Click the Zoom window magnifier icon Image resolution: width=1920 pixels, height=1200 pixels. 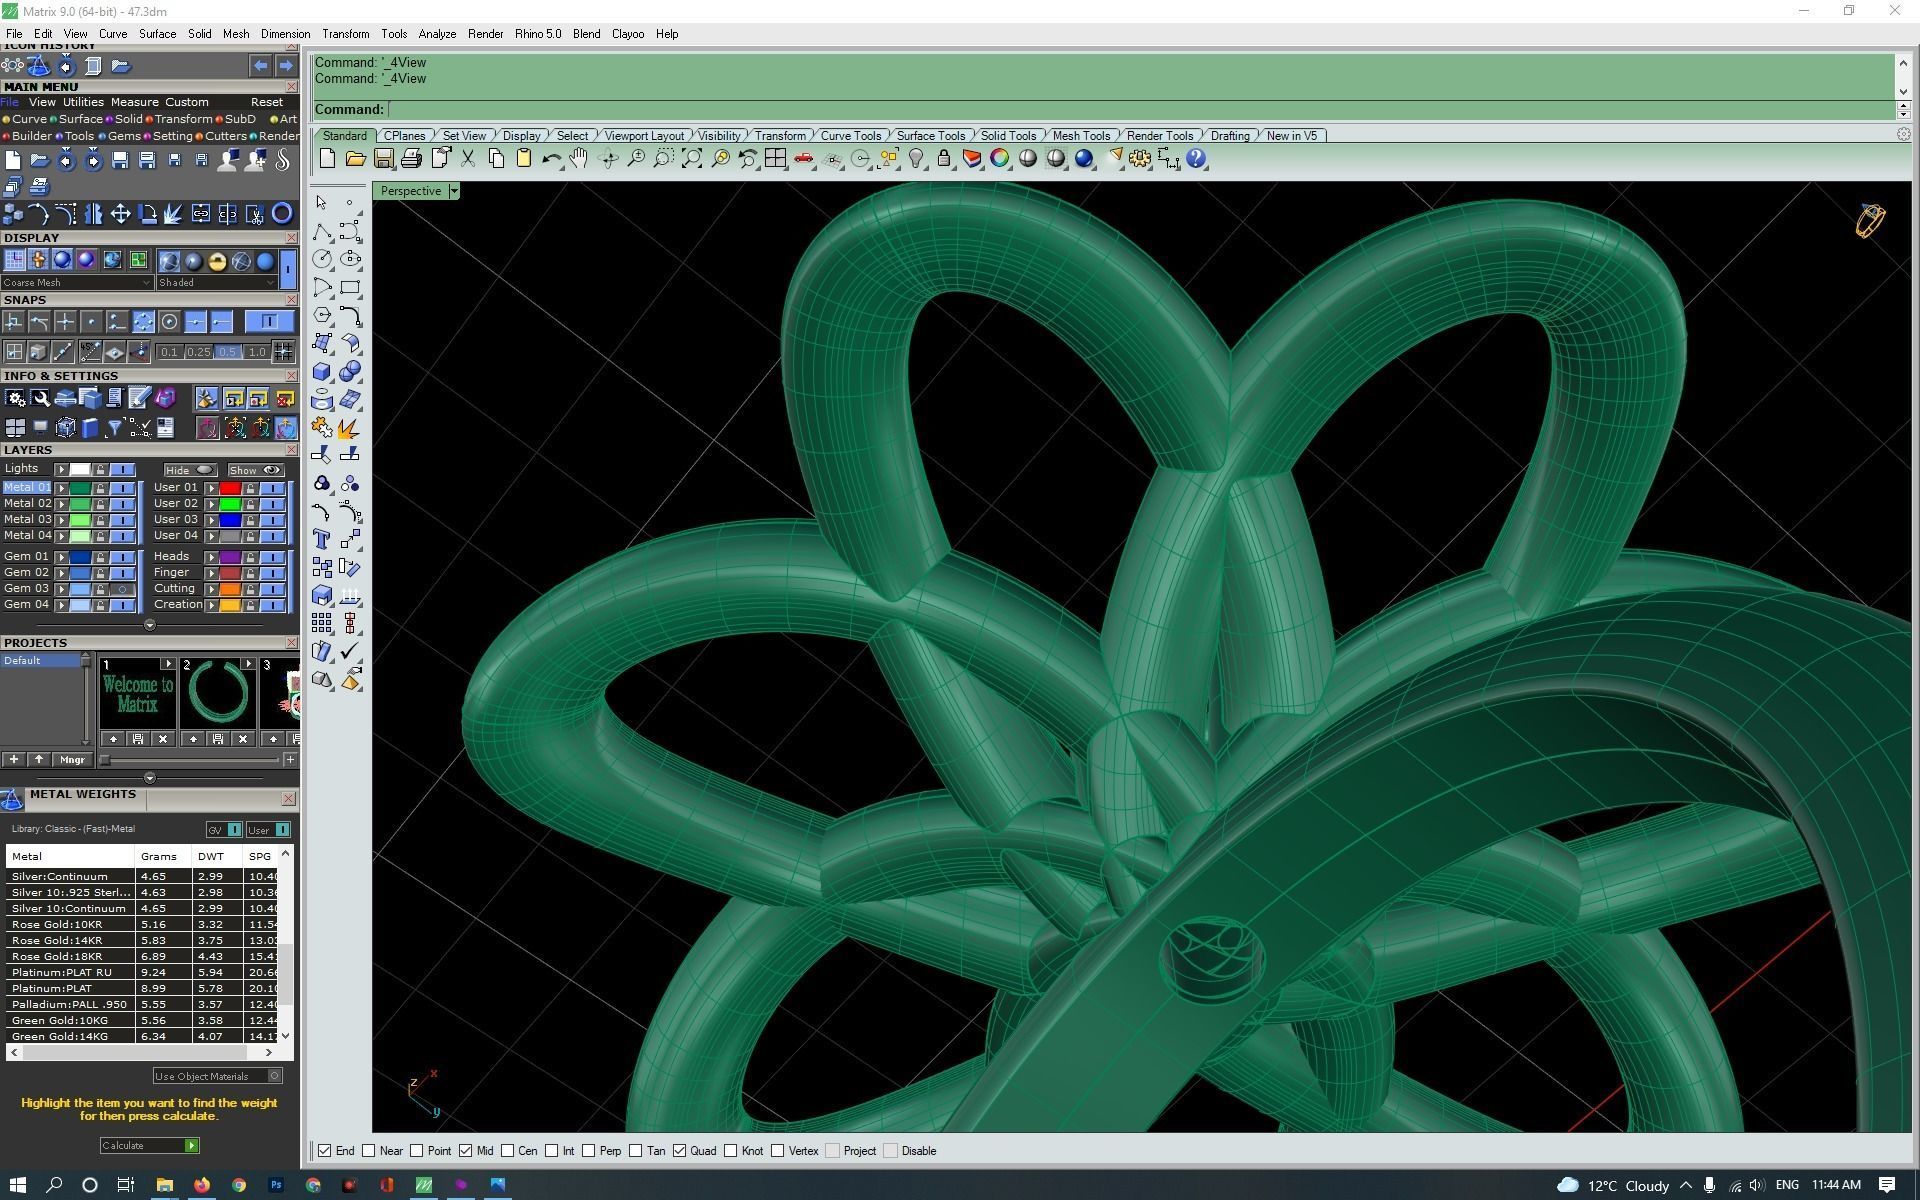(x=663, y=159)
